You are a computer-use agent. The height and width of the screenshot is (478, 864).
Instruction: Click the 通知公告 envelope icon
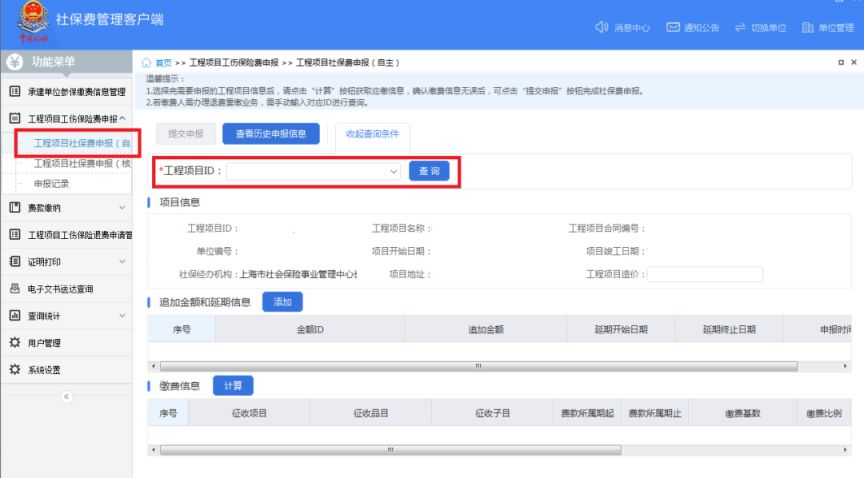pos(674,26)
